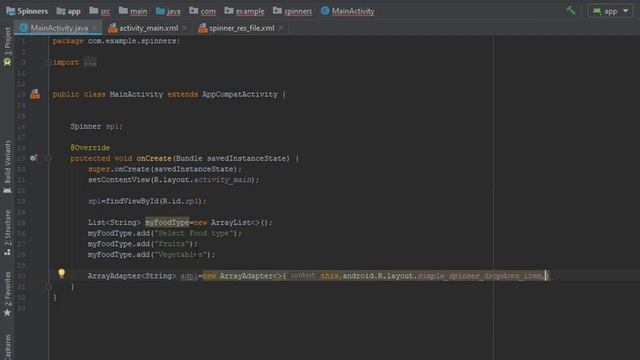
Task: Click the src folder breadcrumb
Action: pyautogui.click(x=100, y=11)
